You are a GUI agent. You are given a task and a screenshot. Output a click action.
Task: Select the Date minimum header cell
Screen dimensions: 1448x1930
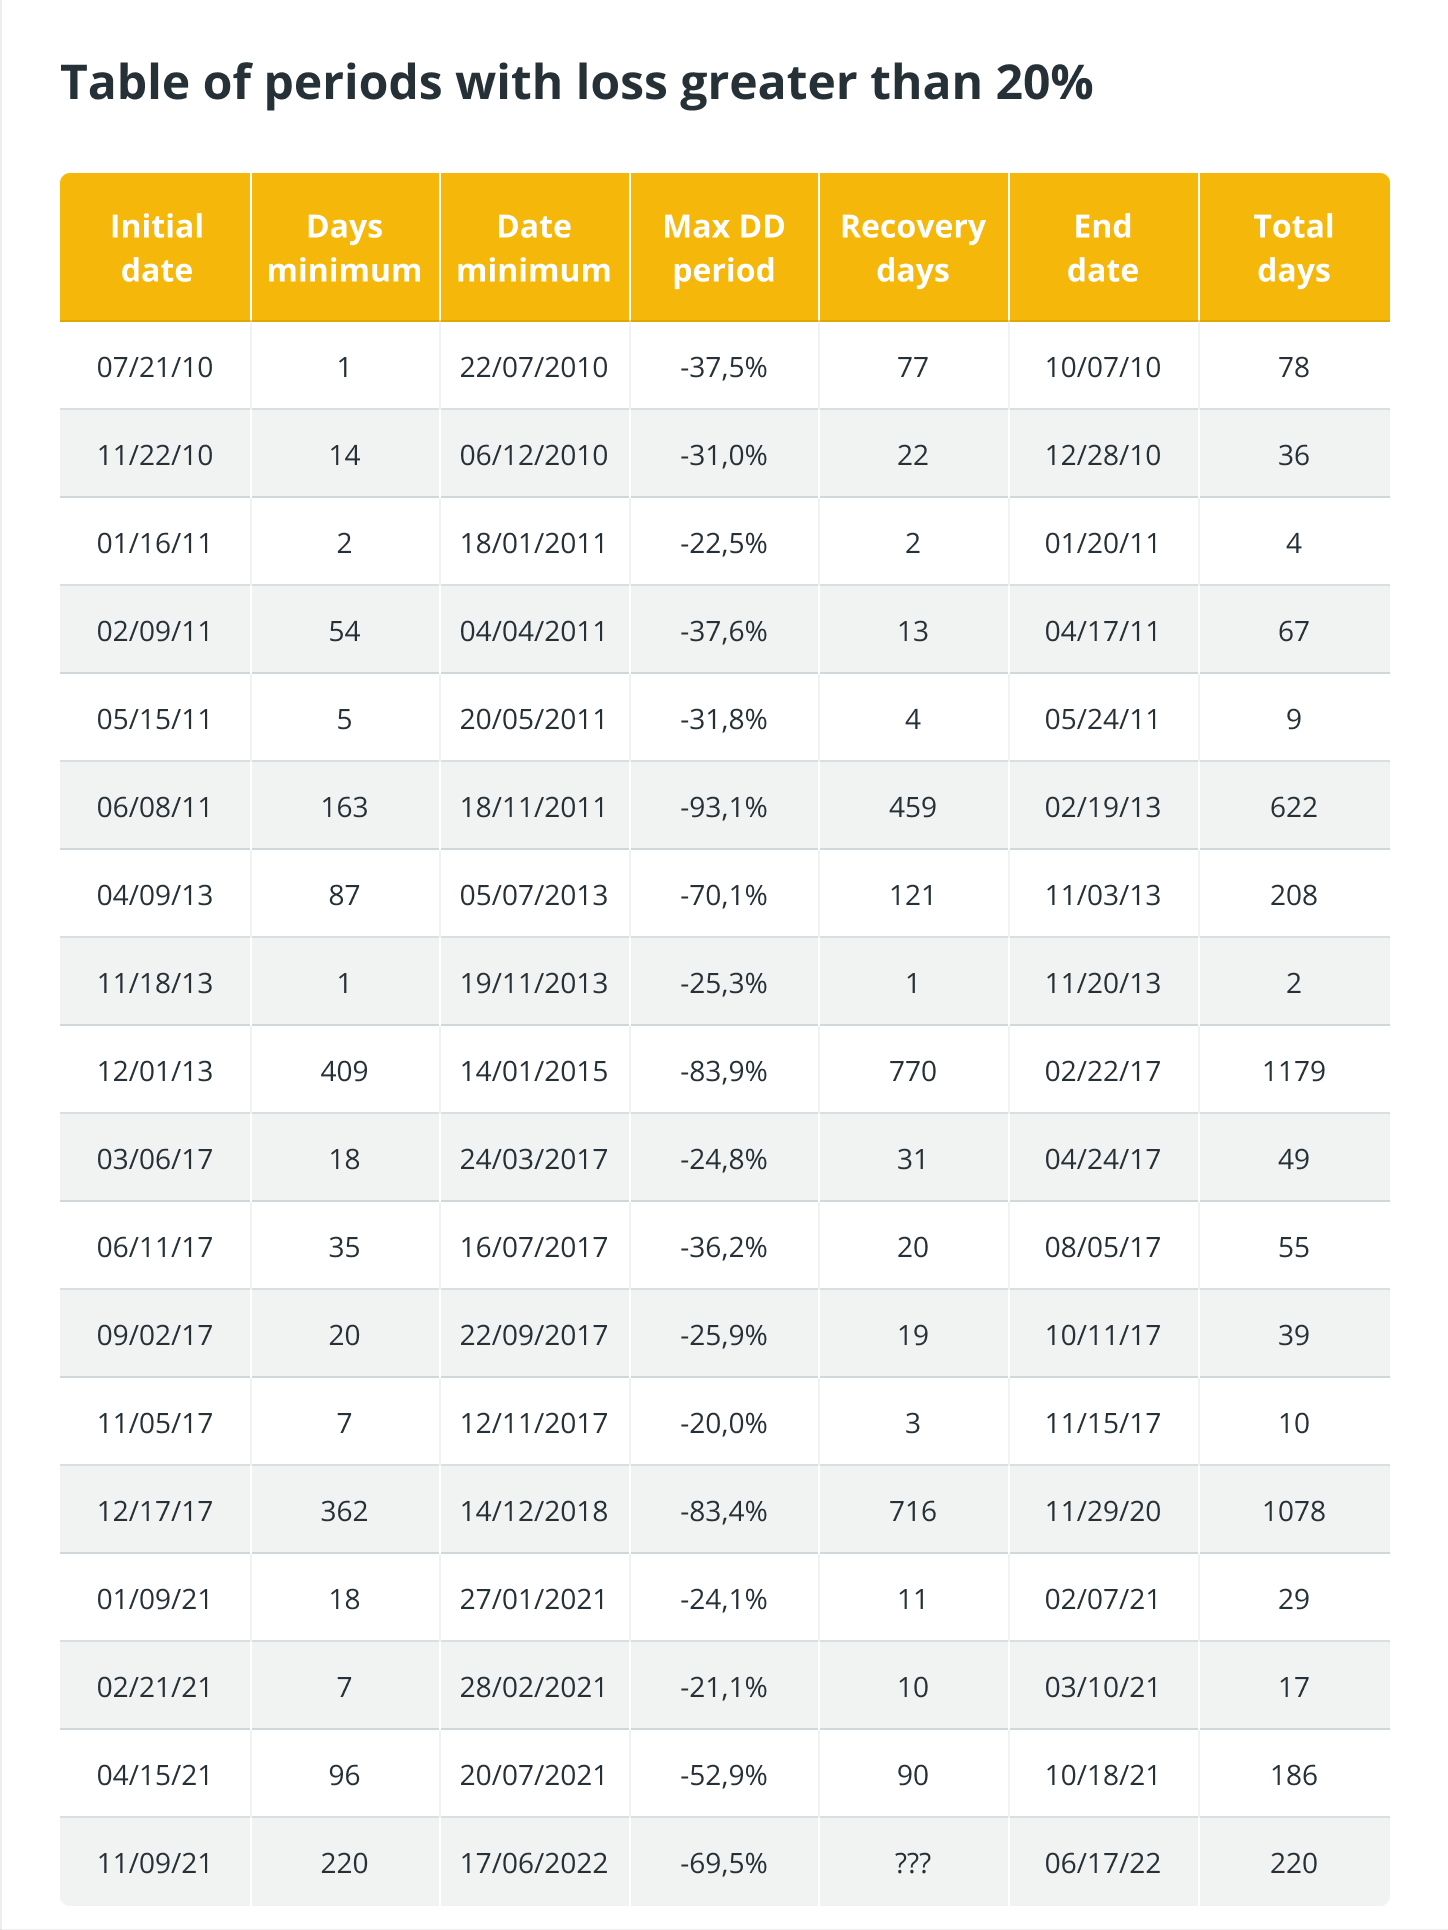tap(534, 248)
